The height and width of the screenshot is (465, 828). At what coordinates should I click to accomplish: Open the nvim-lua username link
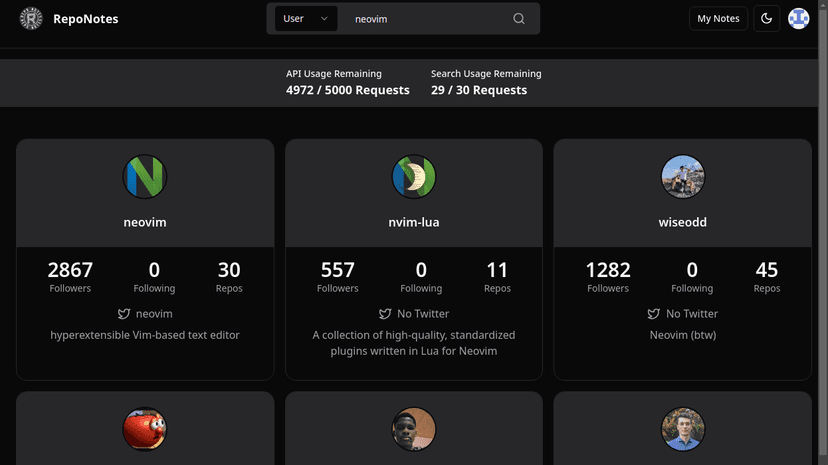click(x=413, y=222)
